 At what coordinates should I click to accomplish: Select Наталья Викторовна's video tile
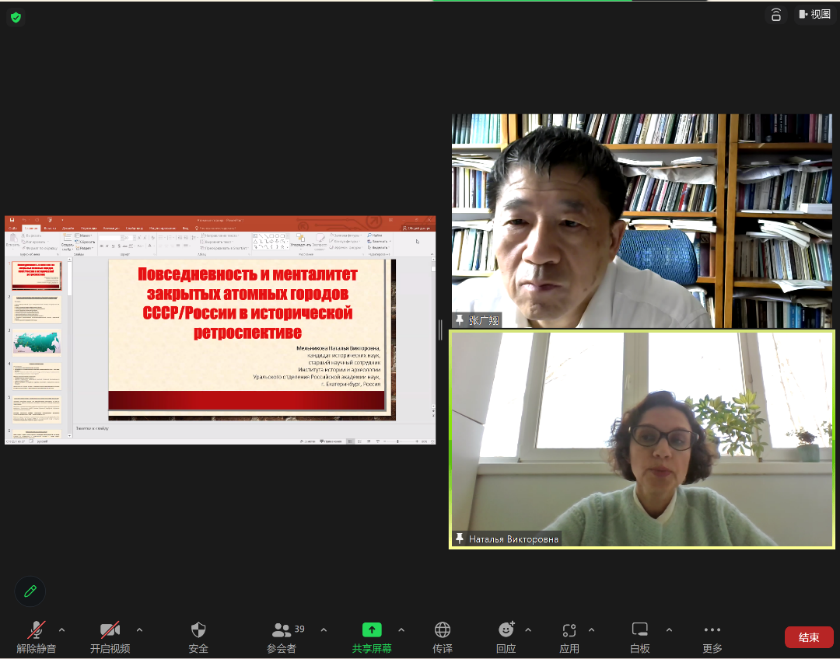pyautogui.click(x=641, y=440)
